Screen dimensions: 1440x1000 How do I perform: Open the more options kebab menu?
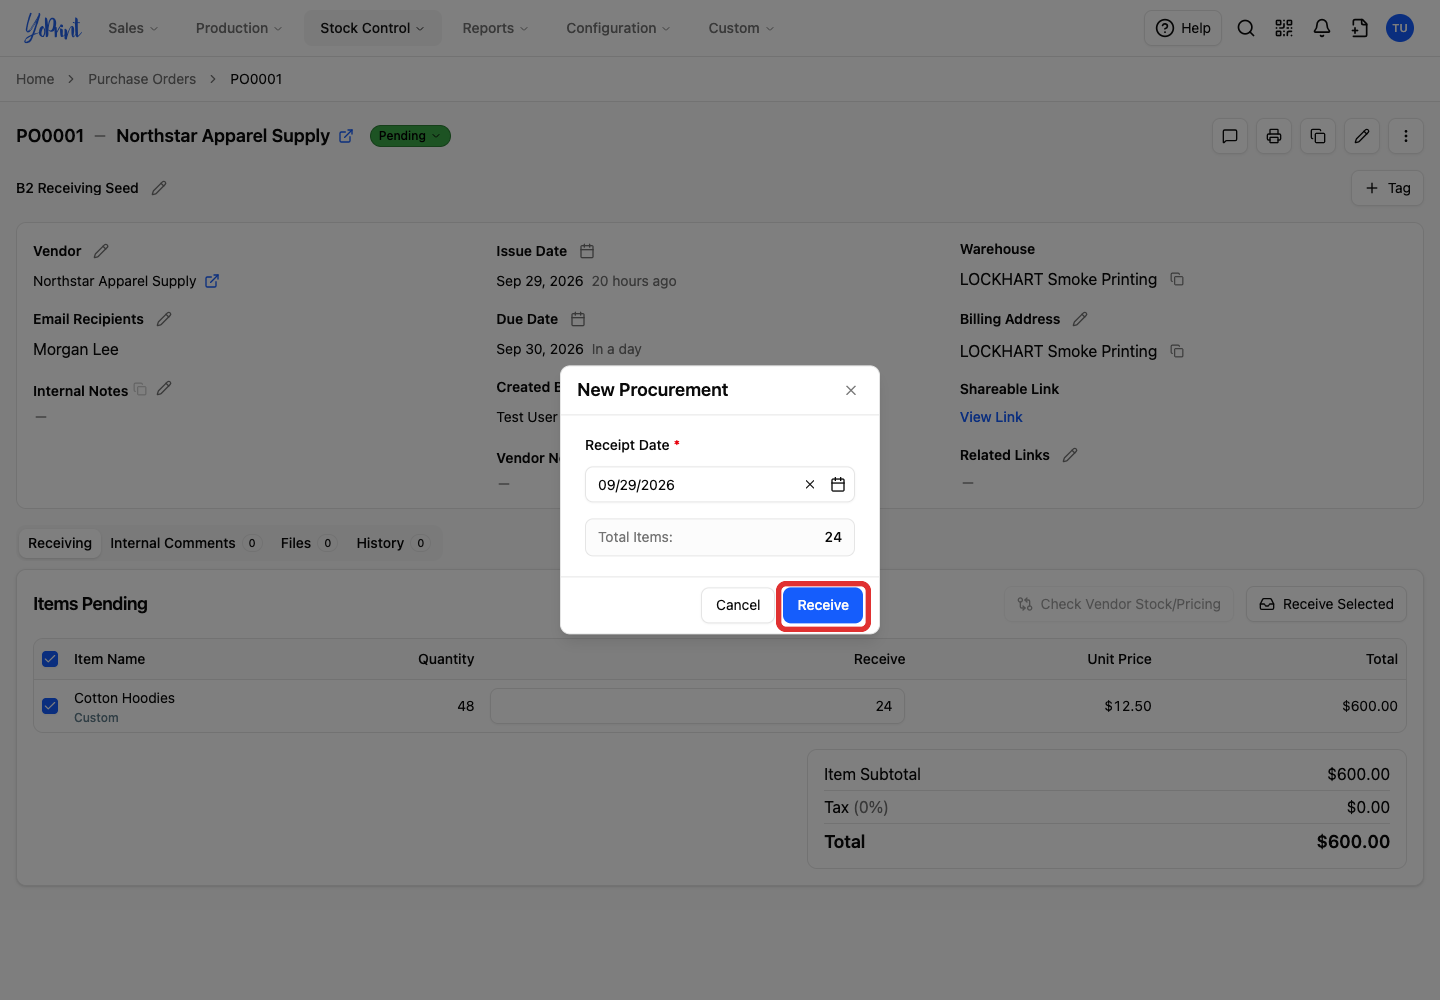click(x=1406, y=136)
